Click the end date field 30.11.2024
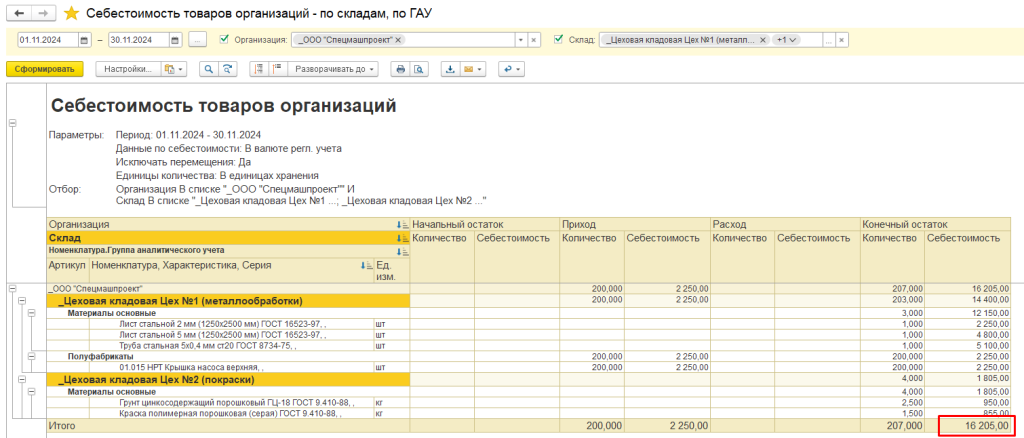The height and width of the screenshot is (438, 1024). [x=138, y=40]
